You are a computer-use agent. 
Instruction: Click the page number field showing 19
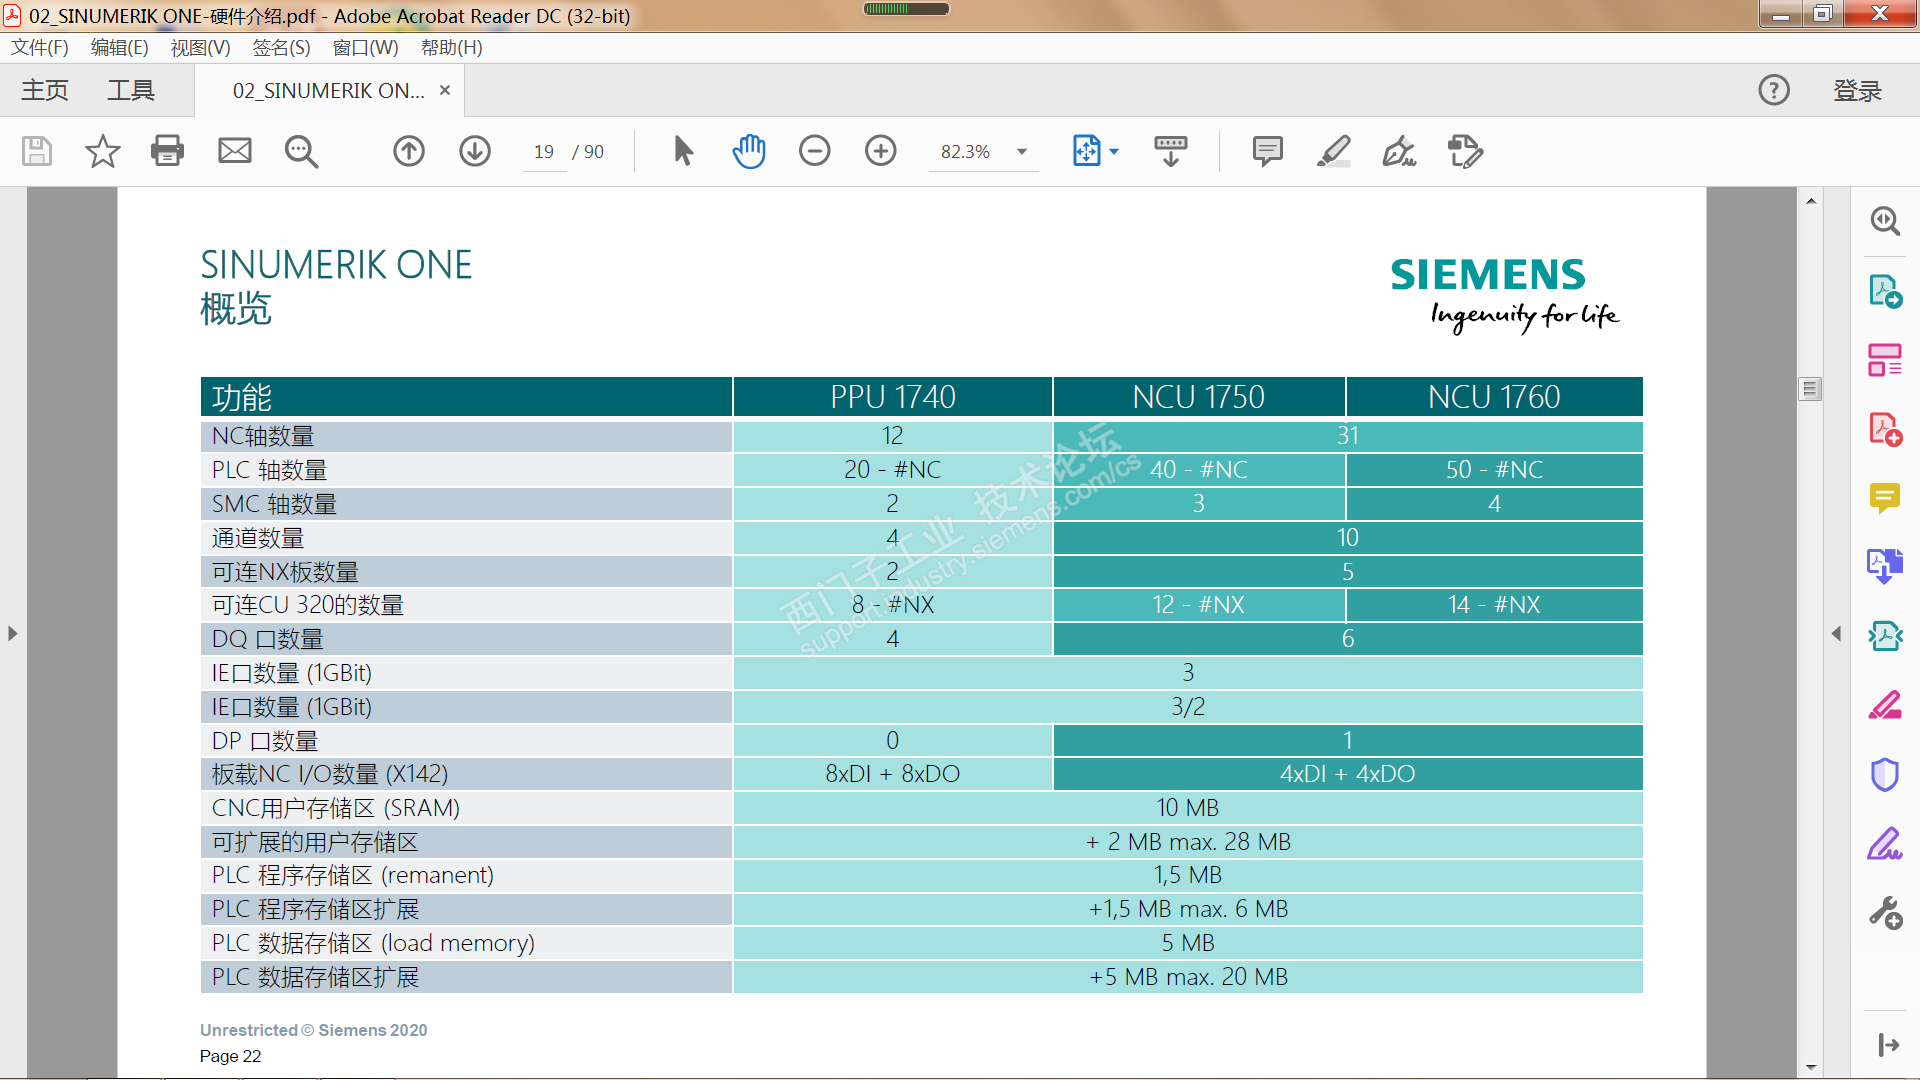(x=544, y=152)
